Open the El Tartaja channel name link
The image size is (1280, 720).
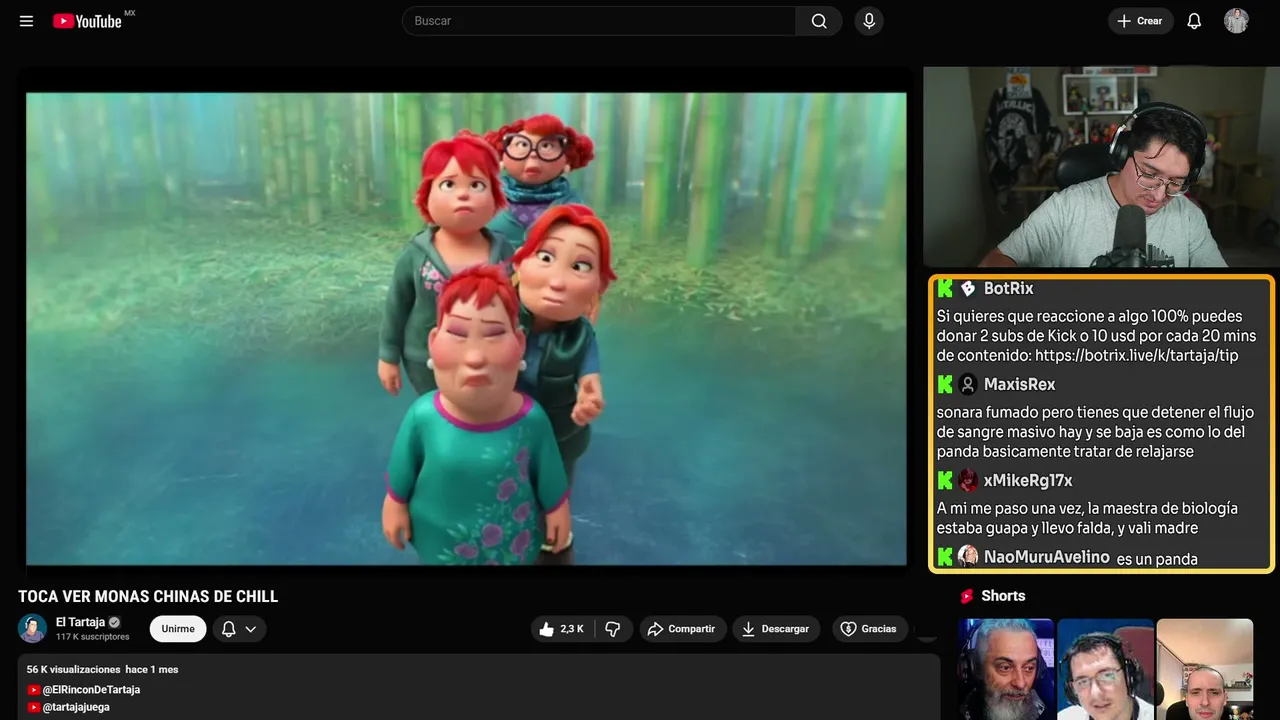[80, 622]
